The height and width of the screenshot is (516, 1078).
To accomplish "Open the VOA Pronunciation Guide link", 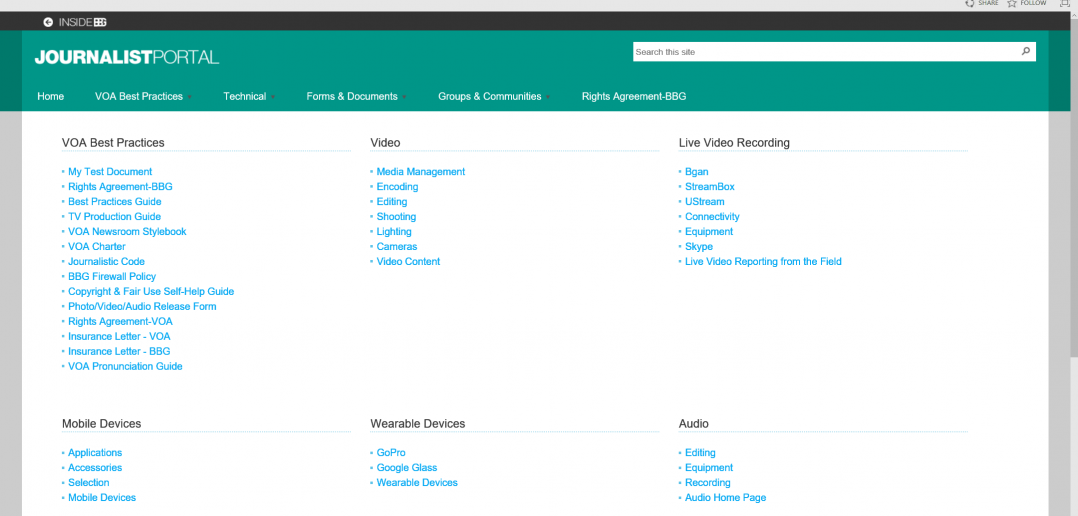I will [x=125, y=366].
